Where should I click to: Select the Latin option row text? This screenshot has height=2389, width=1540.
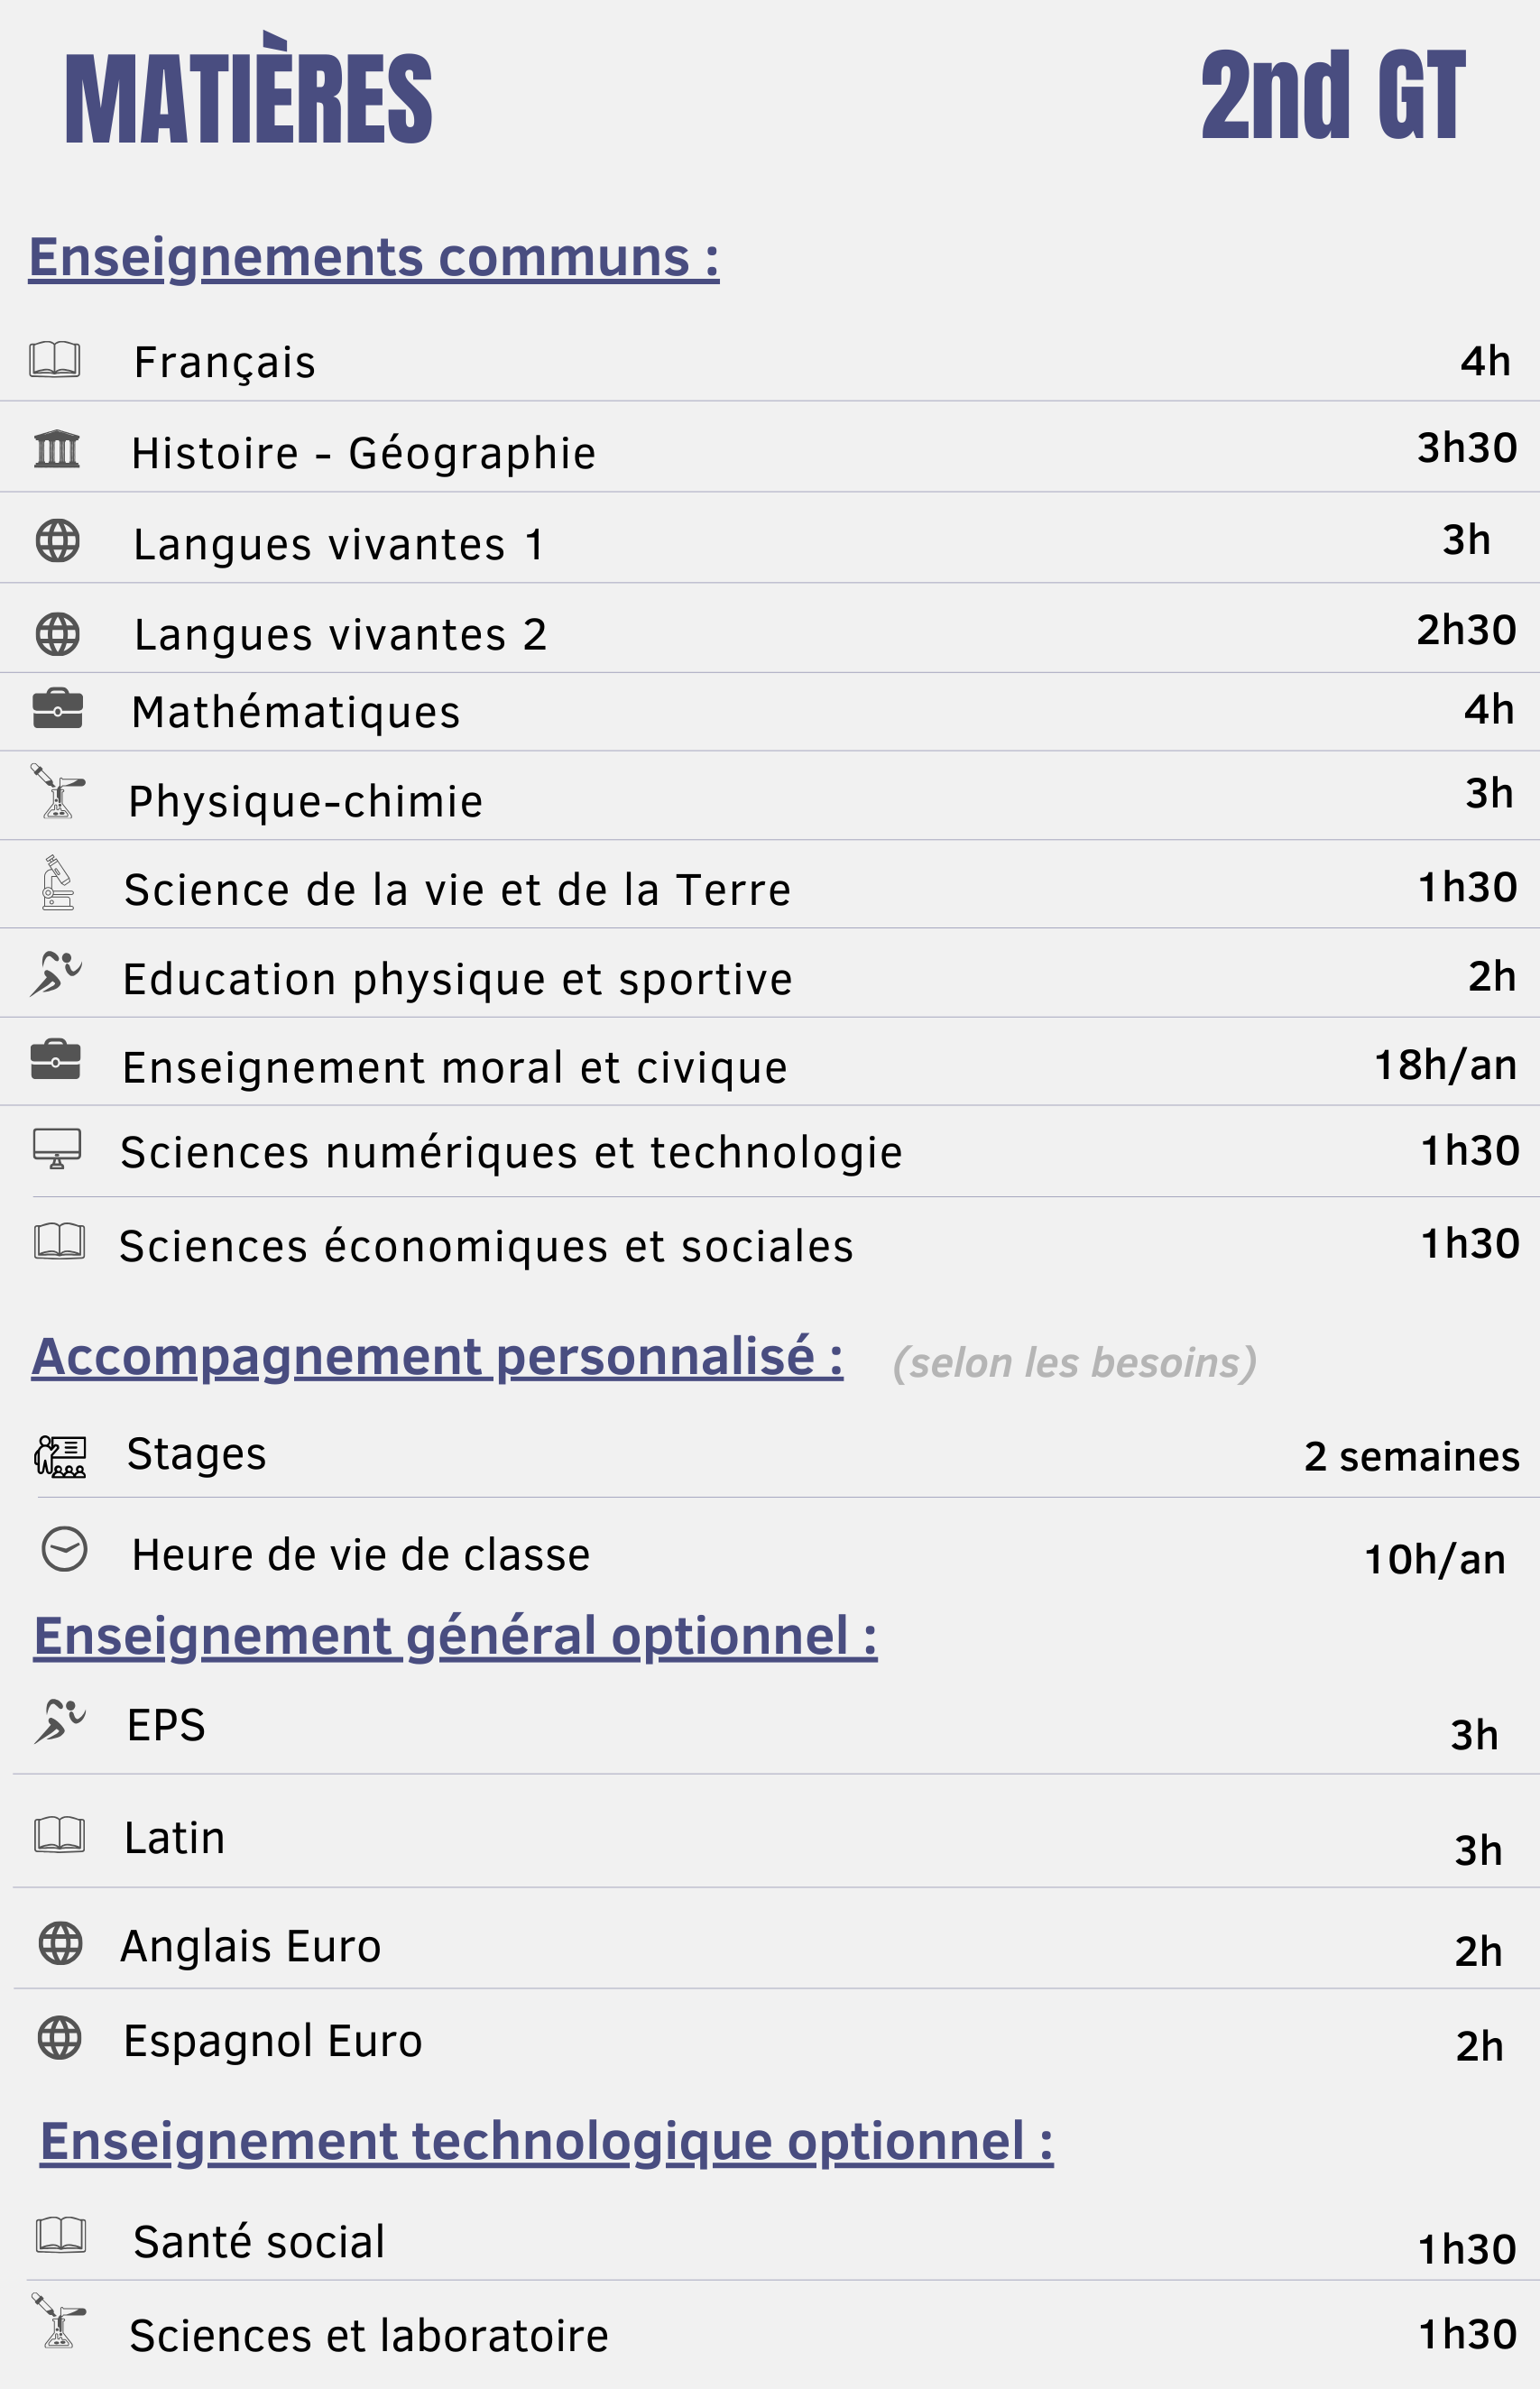(175, 1838)
